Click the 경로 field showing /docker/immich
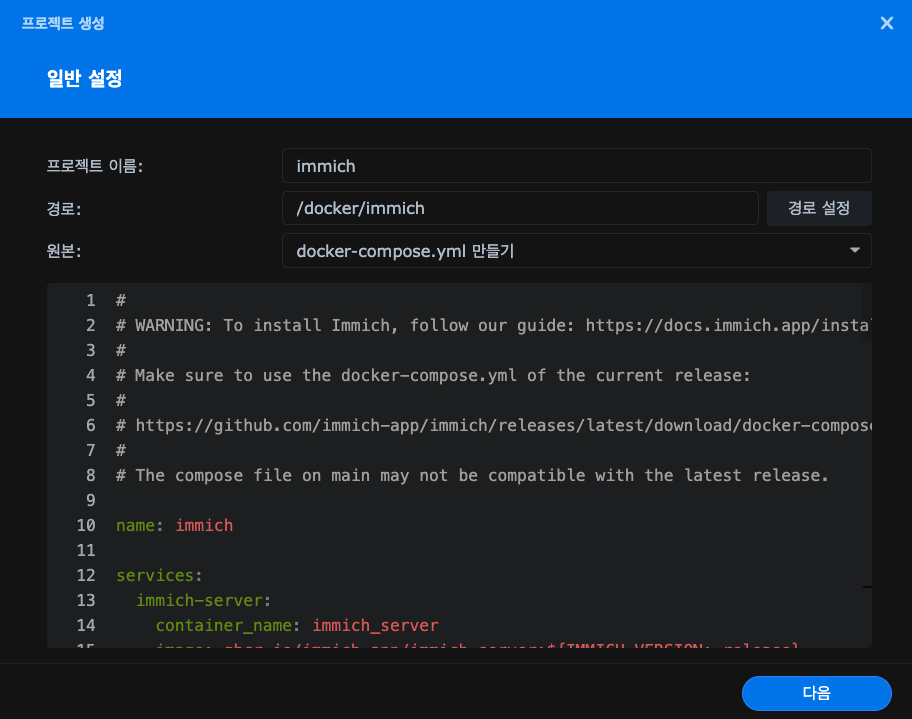 pos(519,209)
